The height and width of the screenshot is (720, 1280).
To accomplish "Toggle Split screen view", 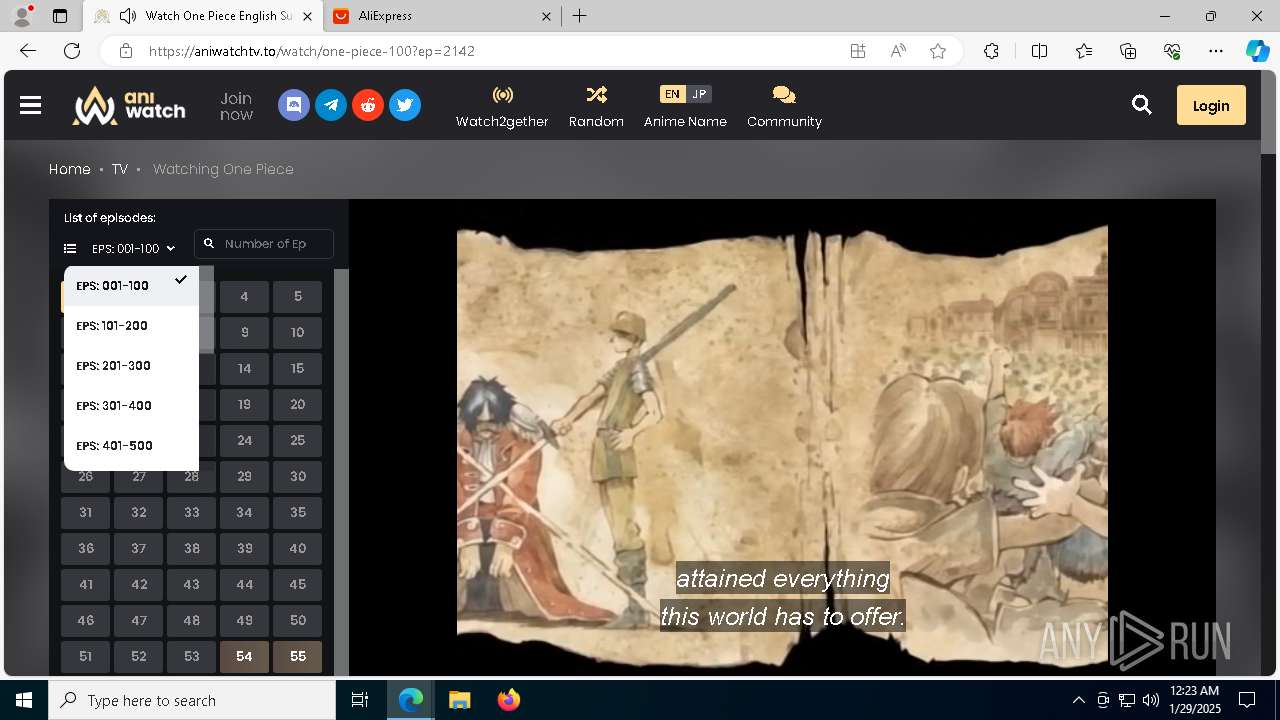I will coord(1039,51).
